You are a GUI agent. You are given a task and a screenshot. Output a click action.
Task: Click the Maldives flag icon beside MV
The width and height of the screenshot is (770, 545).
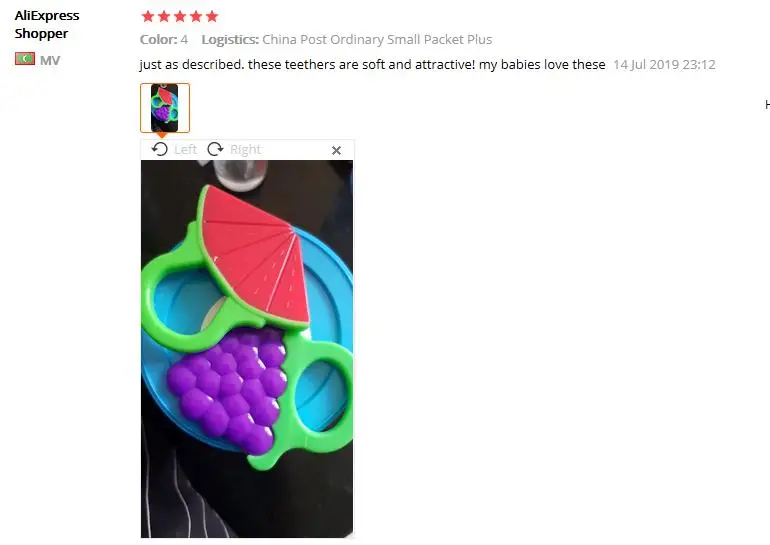(25, 59)
